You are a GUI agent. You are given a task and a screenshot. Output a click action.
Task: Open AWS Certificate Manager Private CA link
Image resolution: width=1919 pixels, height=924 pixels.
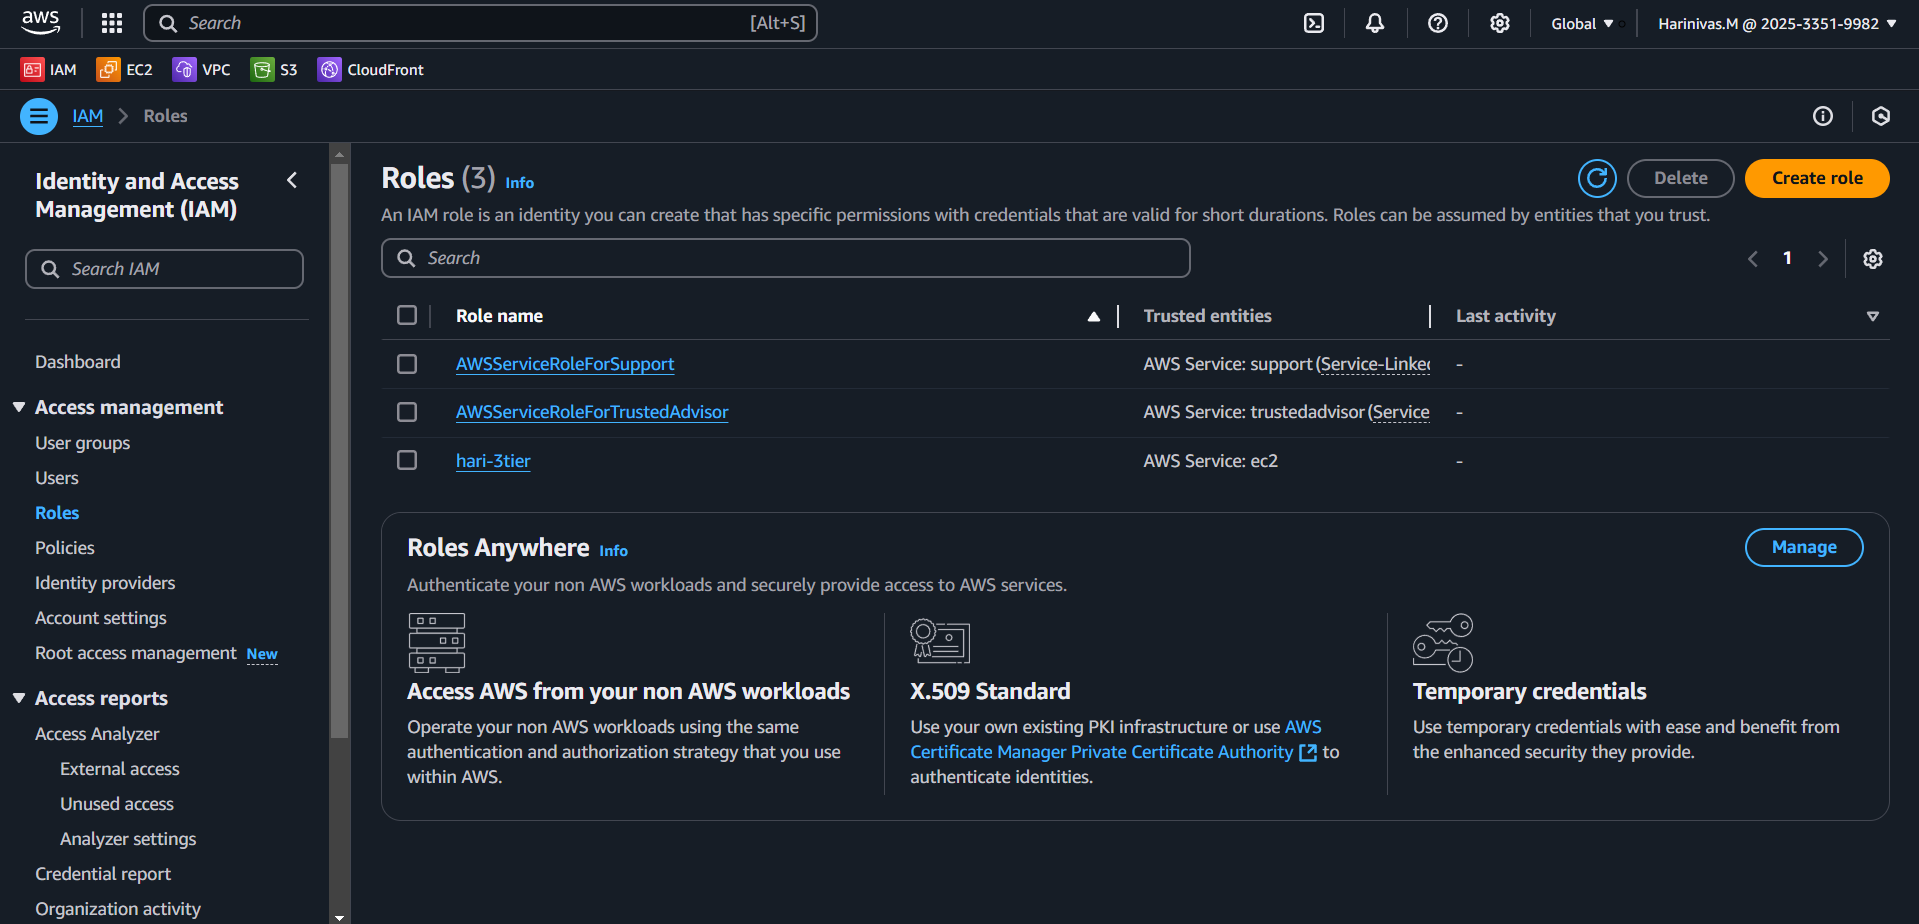1115,739
